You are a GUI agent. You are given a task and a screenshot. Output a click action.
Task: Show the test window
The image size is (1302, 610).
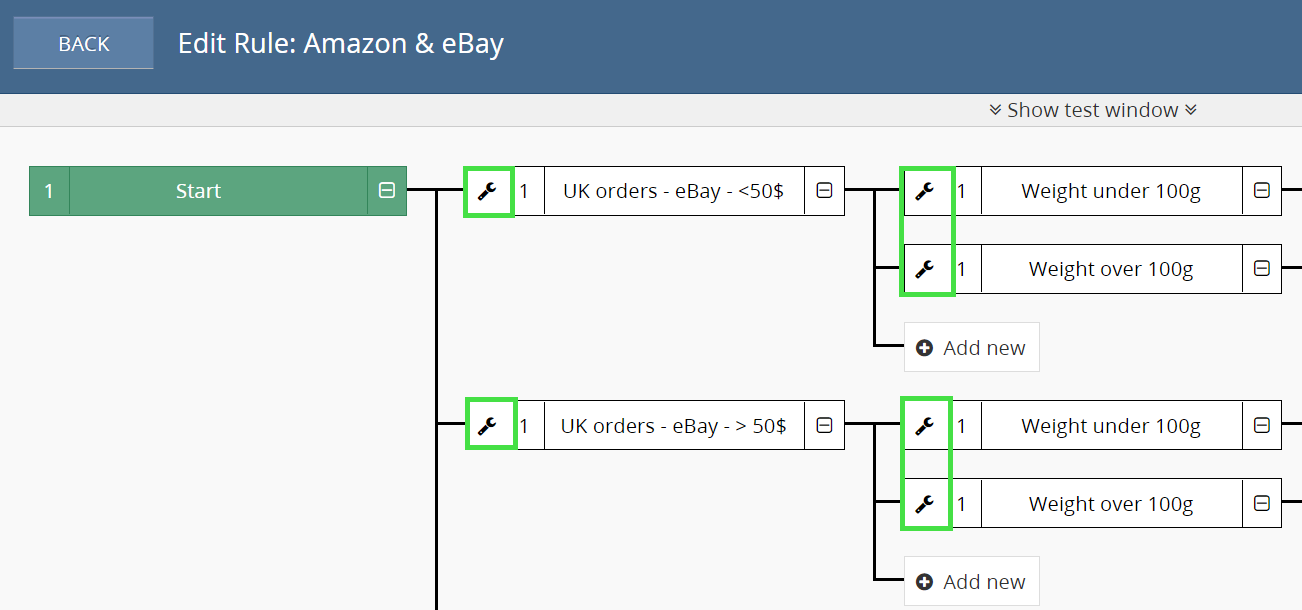[x=1092, y=110]
